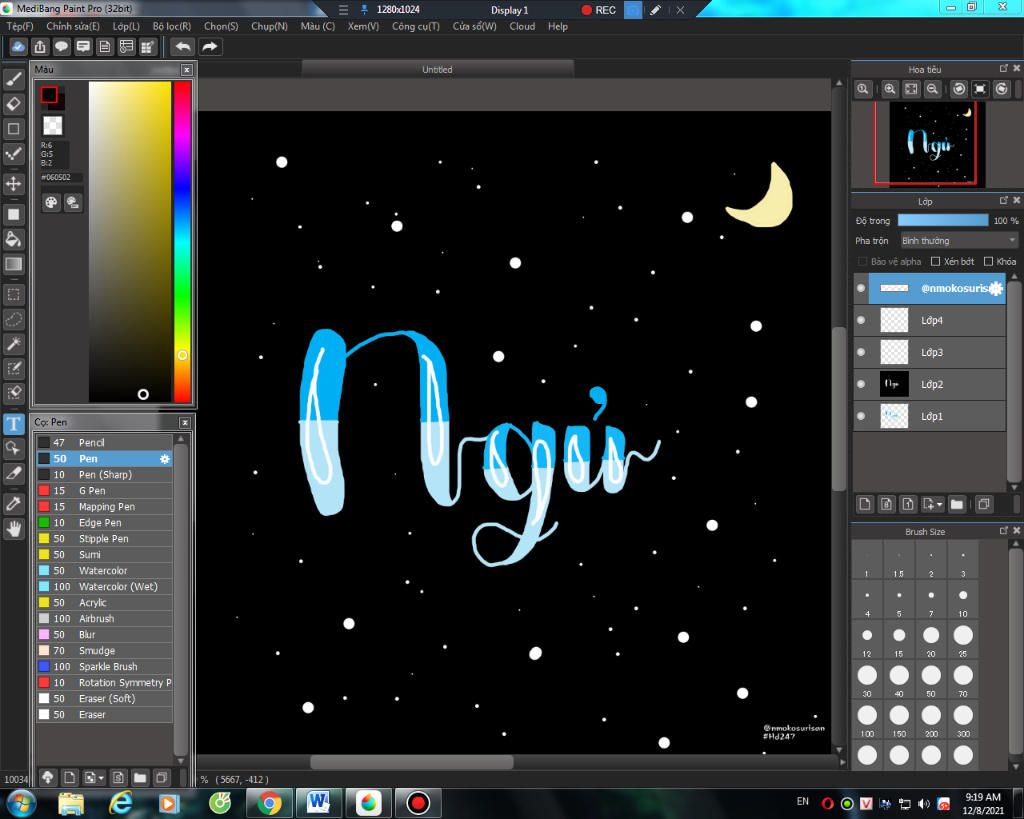Toggle visibility of layer Lớp1

(x=861, y=416)
